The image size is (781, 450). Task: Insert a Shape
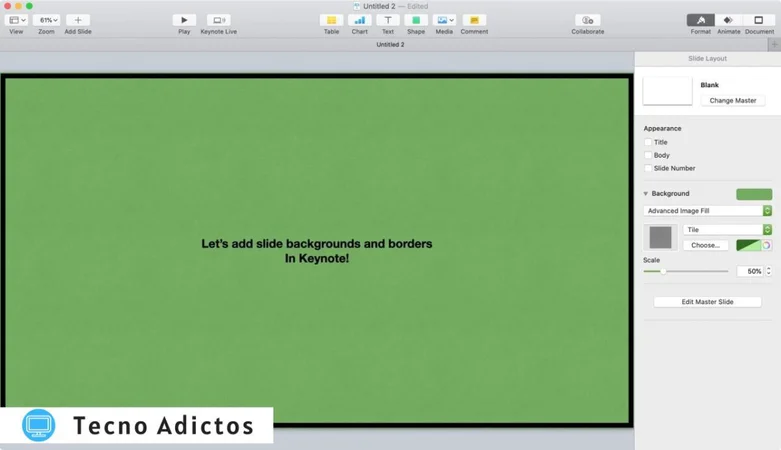(416, 20)
